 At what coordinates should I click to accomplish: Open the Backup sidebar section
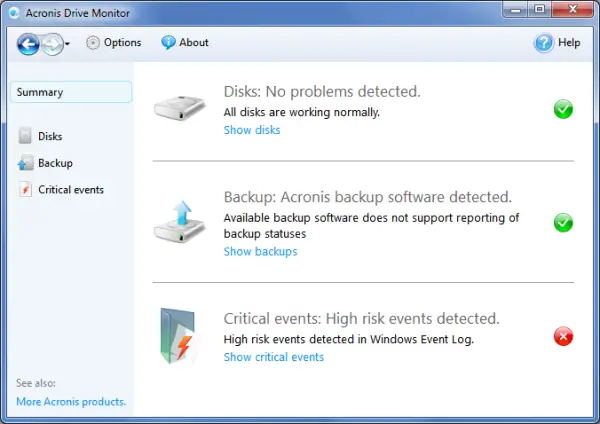[55, 163]
